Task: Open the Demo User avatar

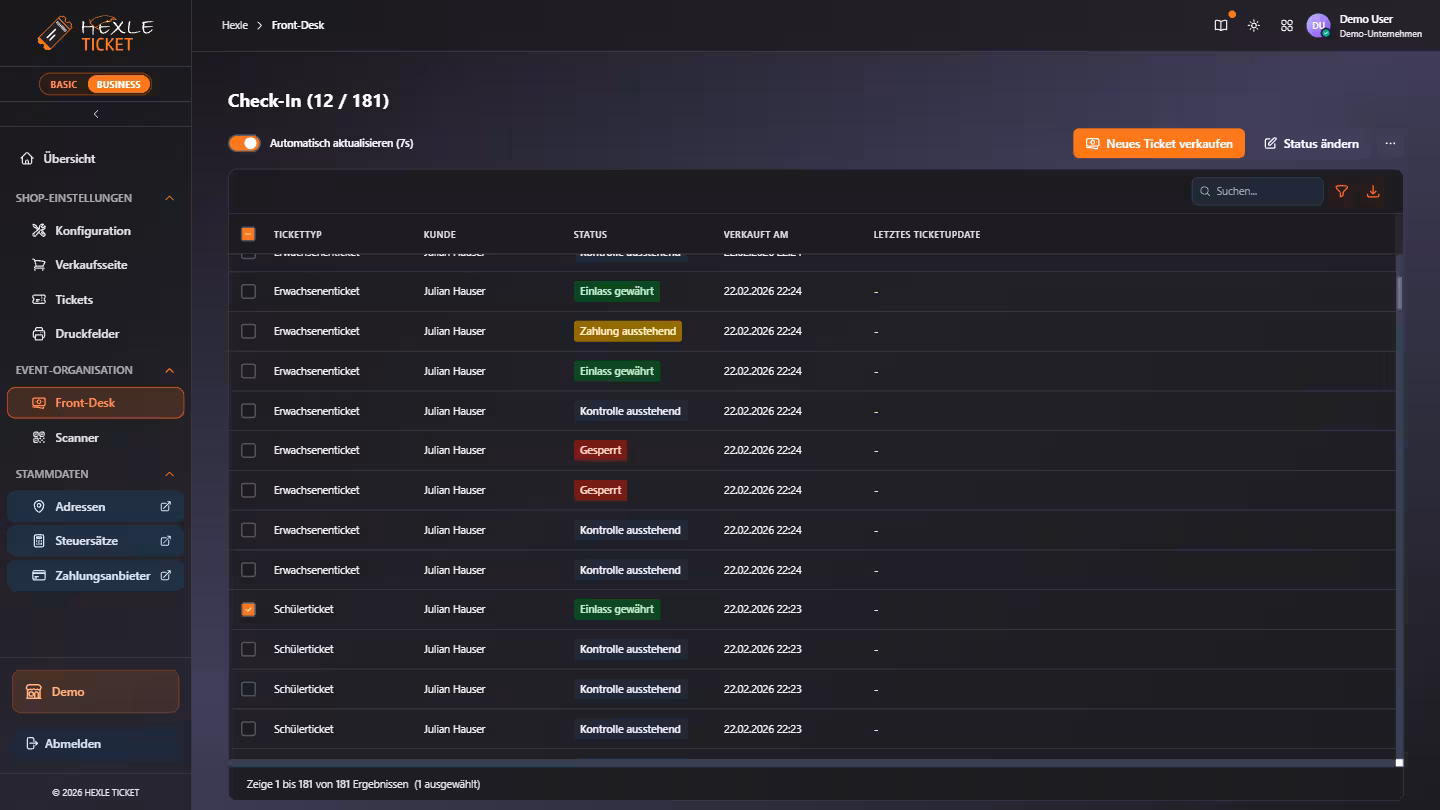Action: (1318, 26)
